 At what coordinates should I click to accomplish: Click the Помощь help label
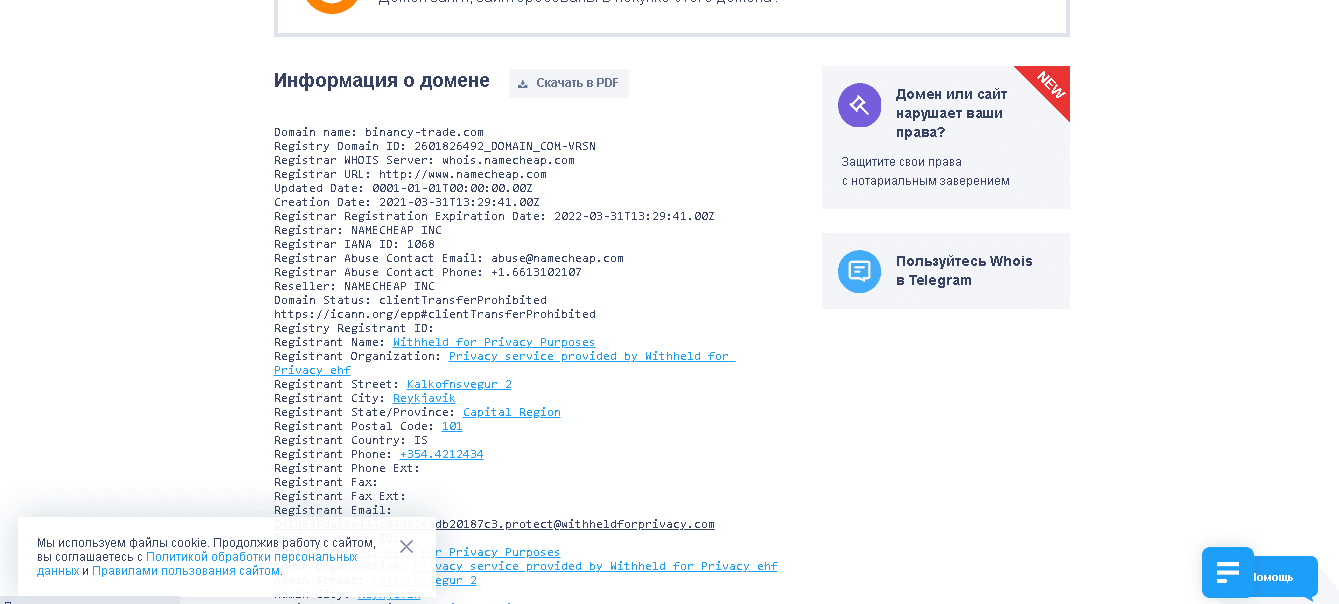tap(1273, 577)
